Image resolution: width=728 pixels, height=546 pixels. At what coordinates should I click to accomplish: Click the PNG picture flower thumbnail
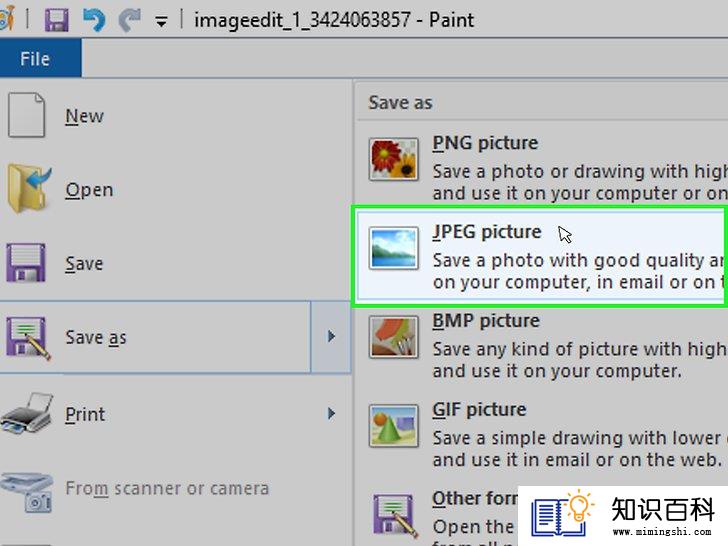pyautogui.click(x=394, y=159)
